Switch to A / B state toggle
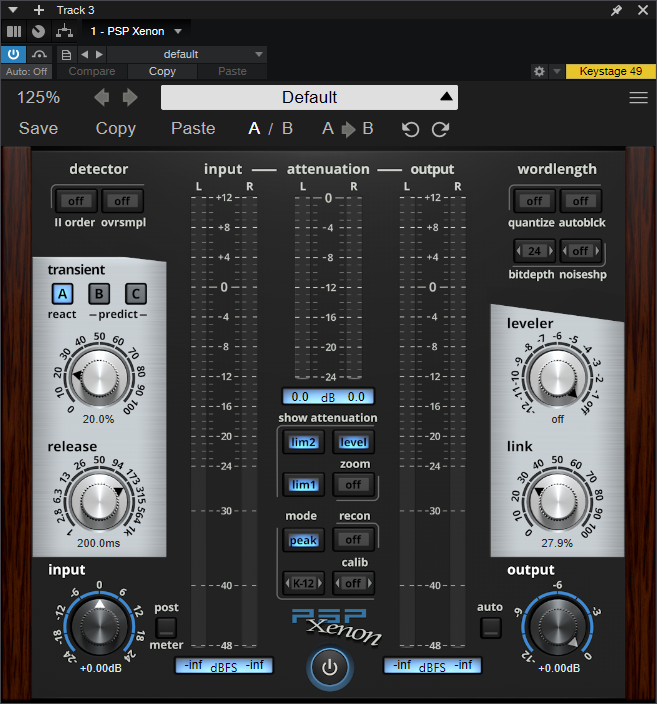 (270, 129)
